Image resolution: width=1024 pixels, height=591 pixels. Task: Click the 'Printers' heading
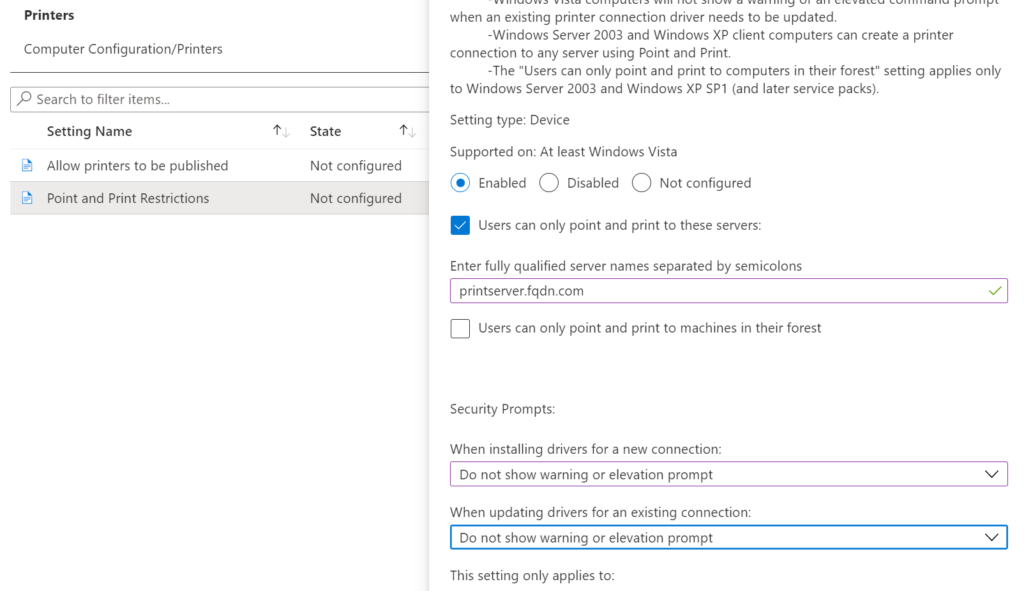point(49,15)
